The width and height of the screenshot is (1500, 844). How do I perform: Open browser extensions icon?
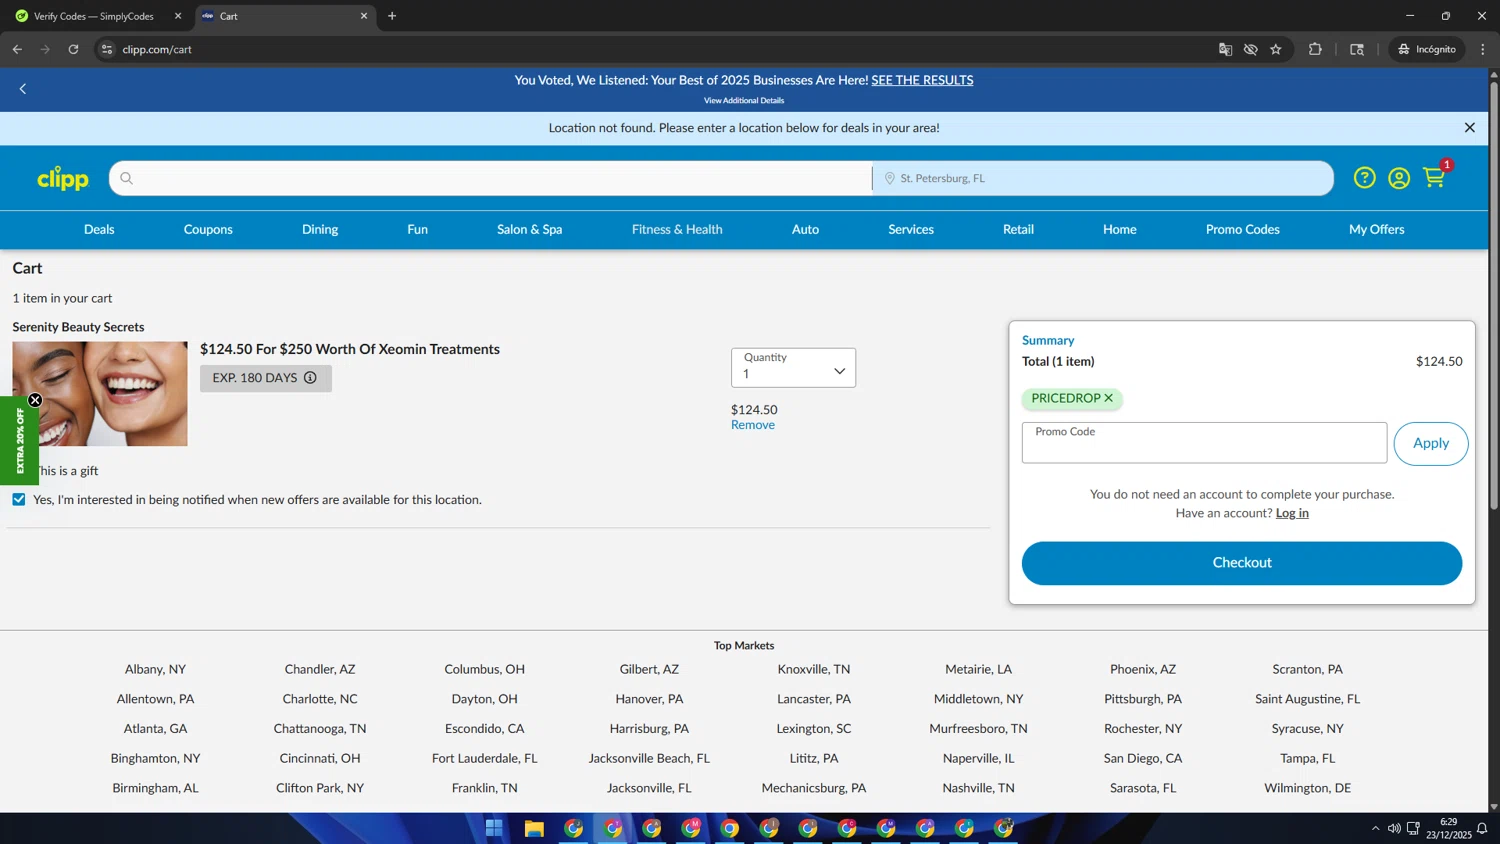(x=1315, y=49)
